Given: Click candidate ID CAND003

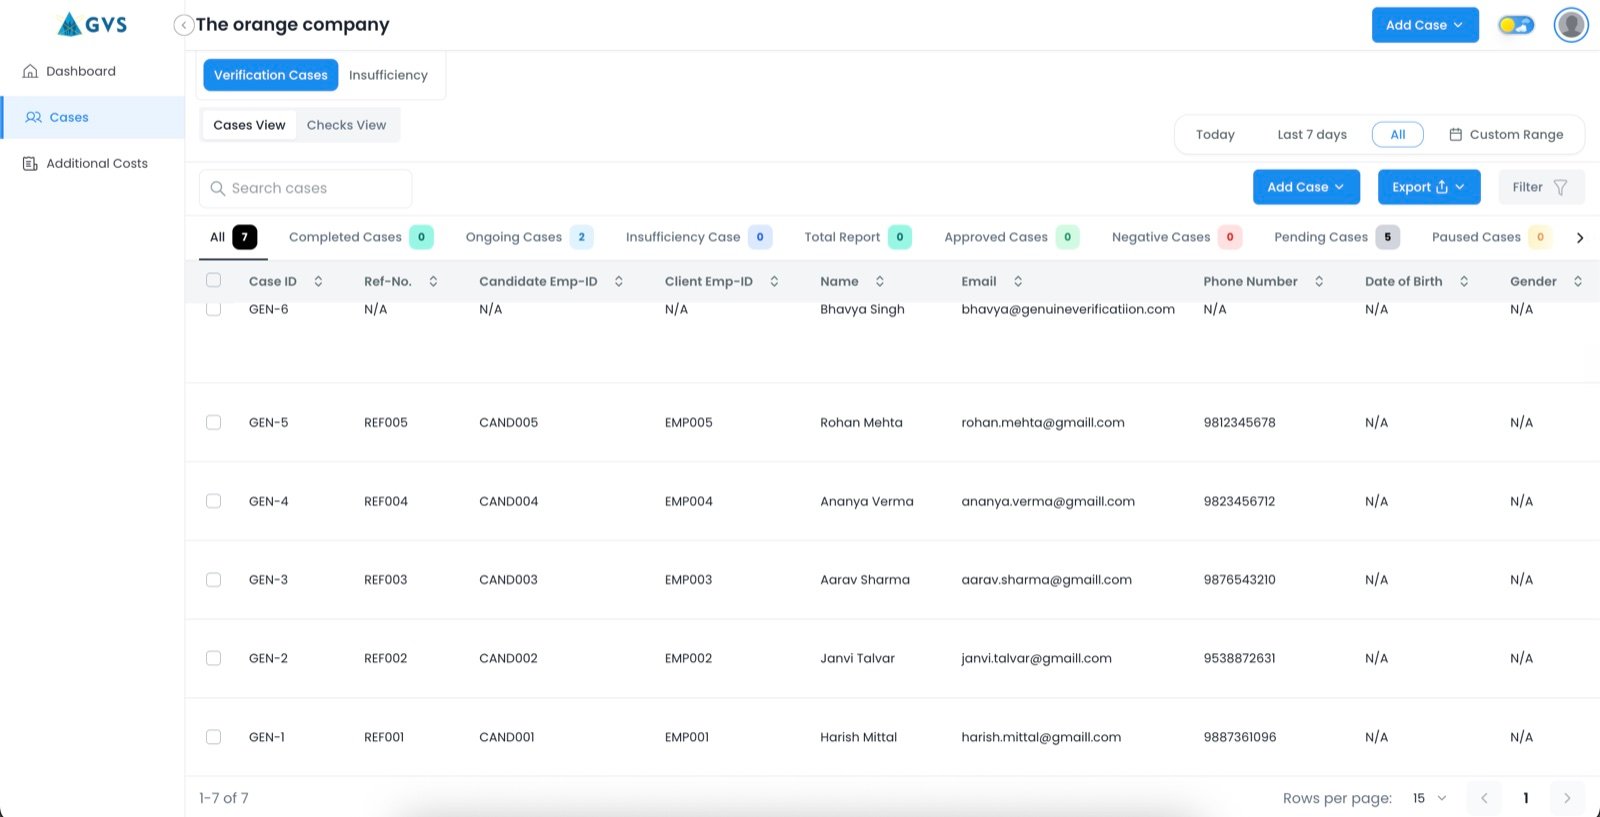Looking at the screenshot, I should click(x=508, y=579).
